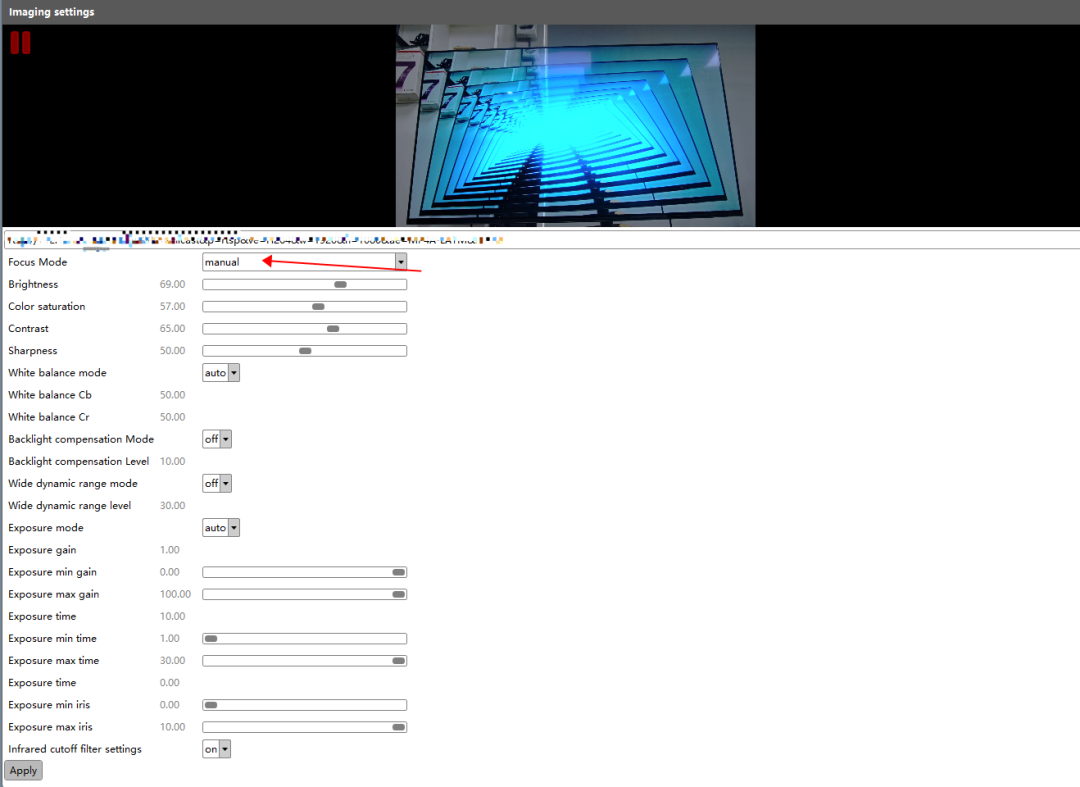
Task: Click the Exposure max iris slider thumb
Action: (x=396, y=726)
